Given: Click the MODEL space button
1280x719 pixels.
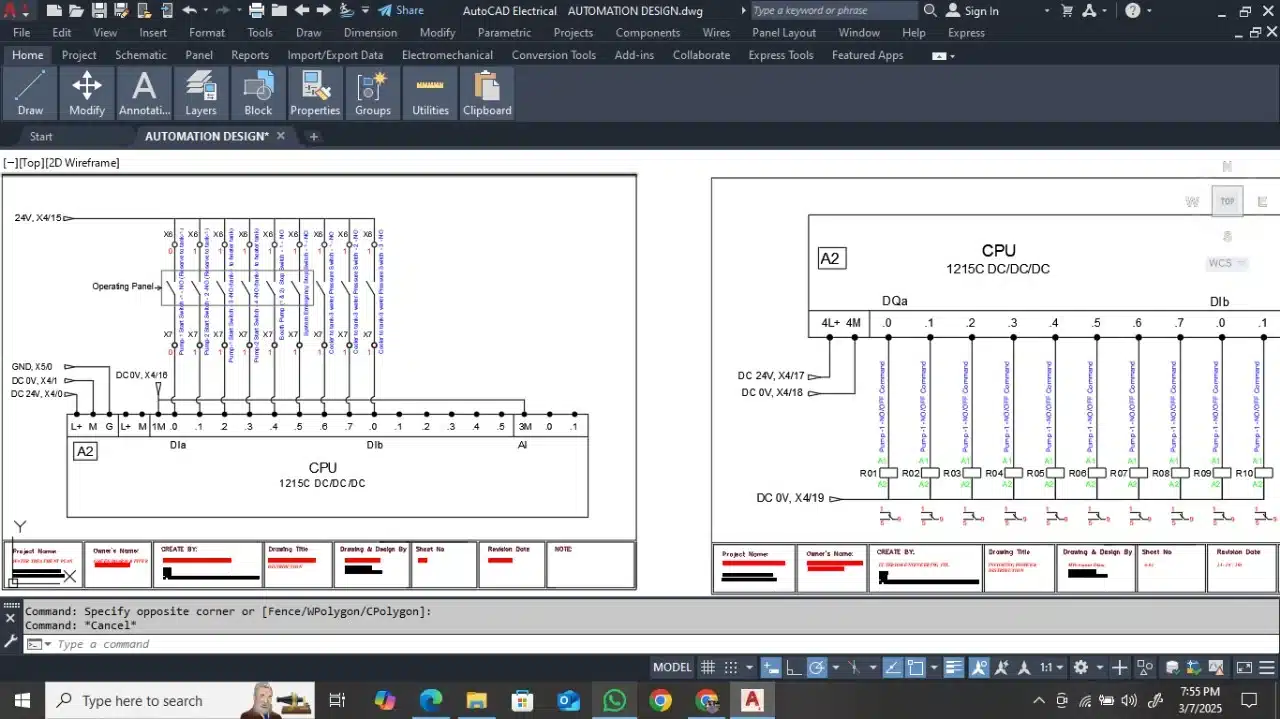Looking at the screenshot, I should (672, 667).
